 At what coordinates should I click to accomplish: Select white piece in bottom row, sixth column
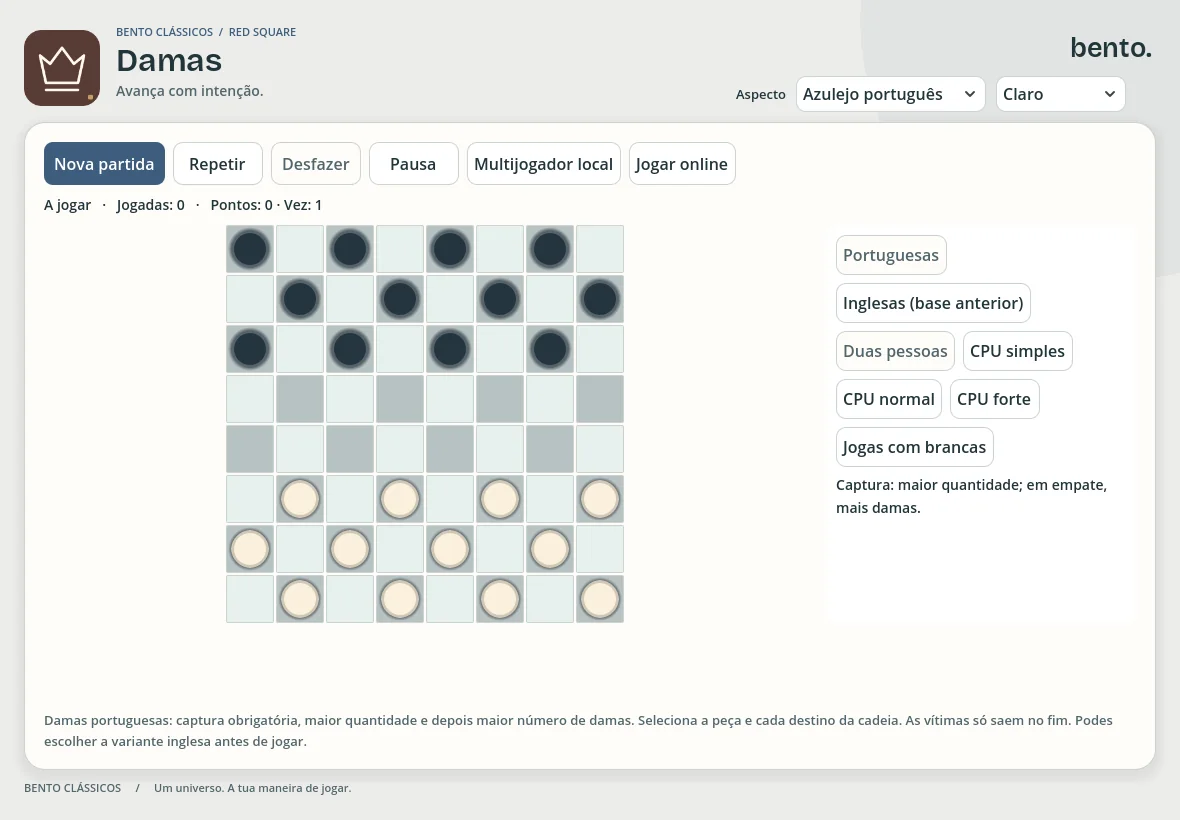coord(500,599)
